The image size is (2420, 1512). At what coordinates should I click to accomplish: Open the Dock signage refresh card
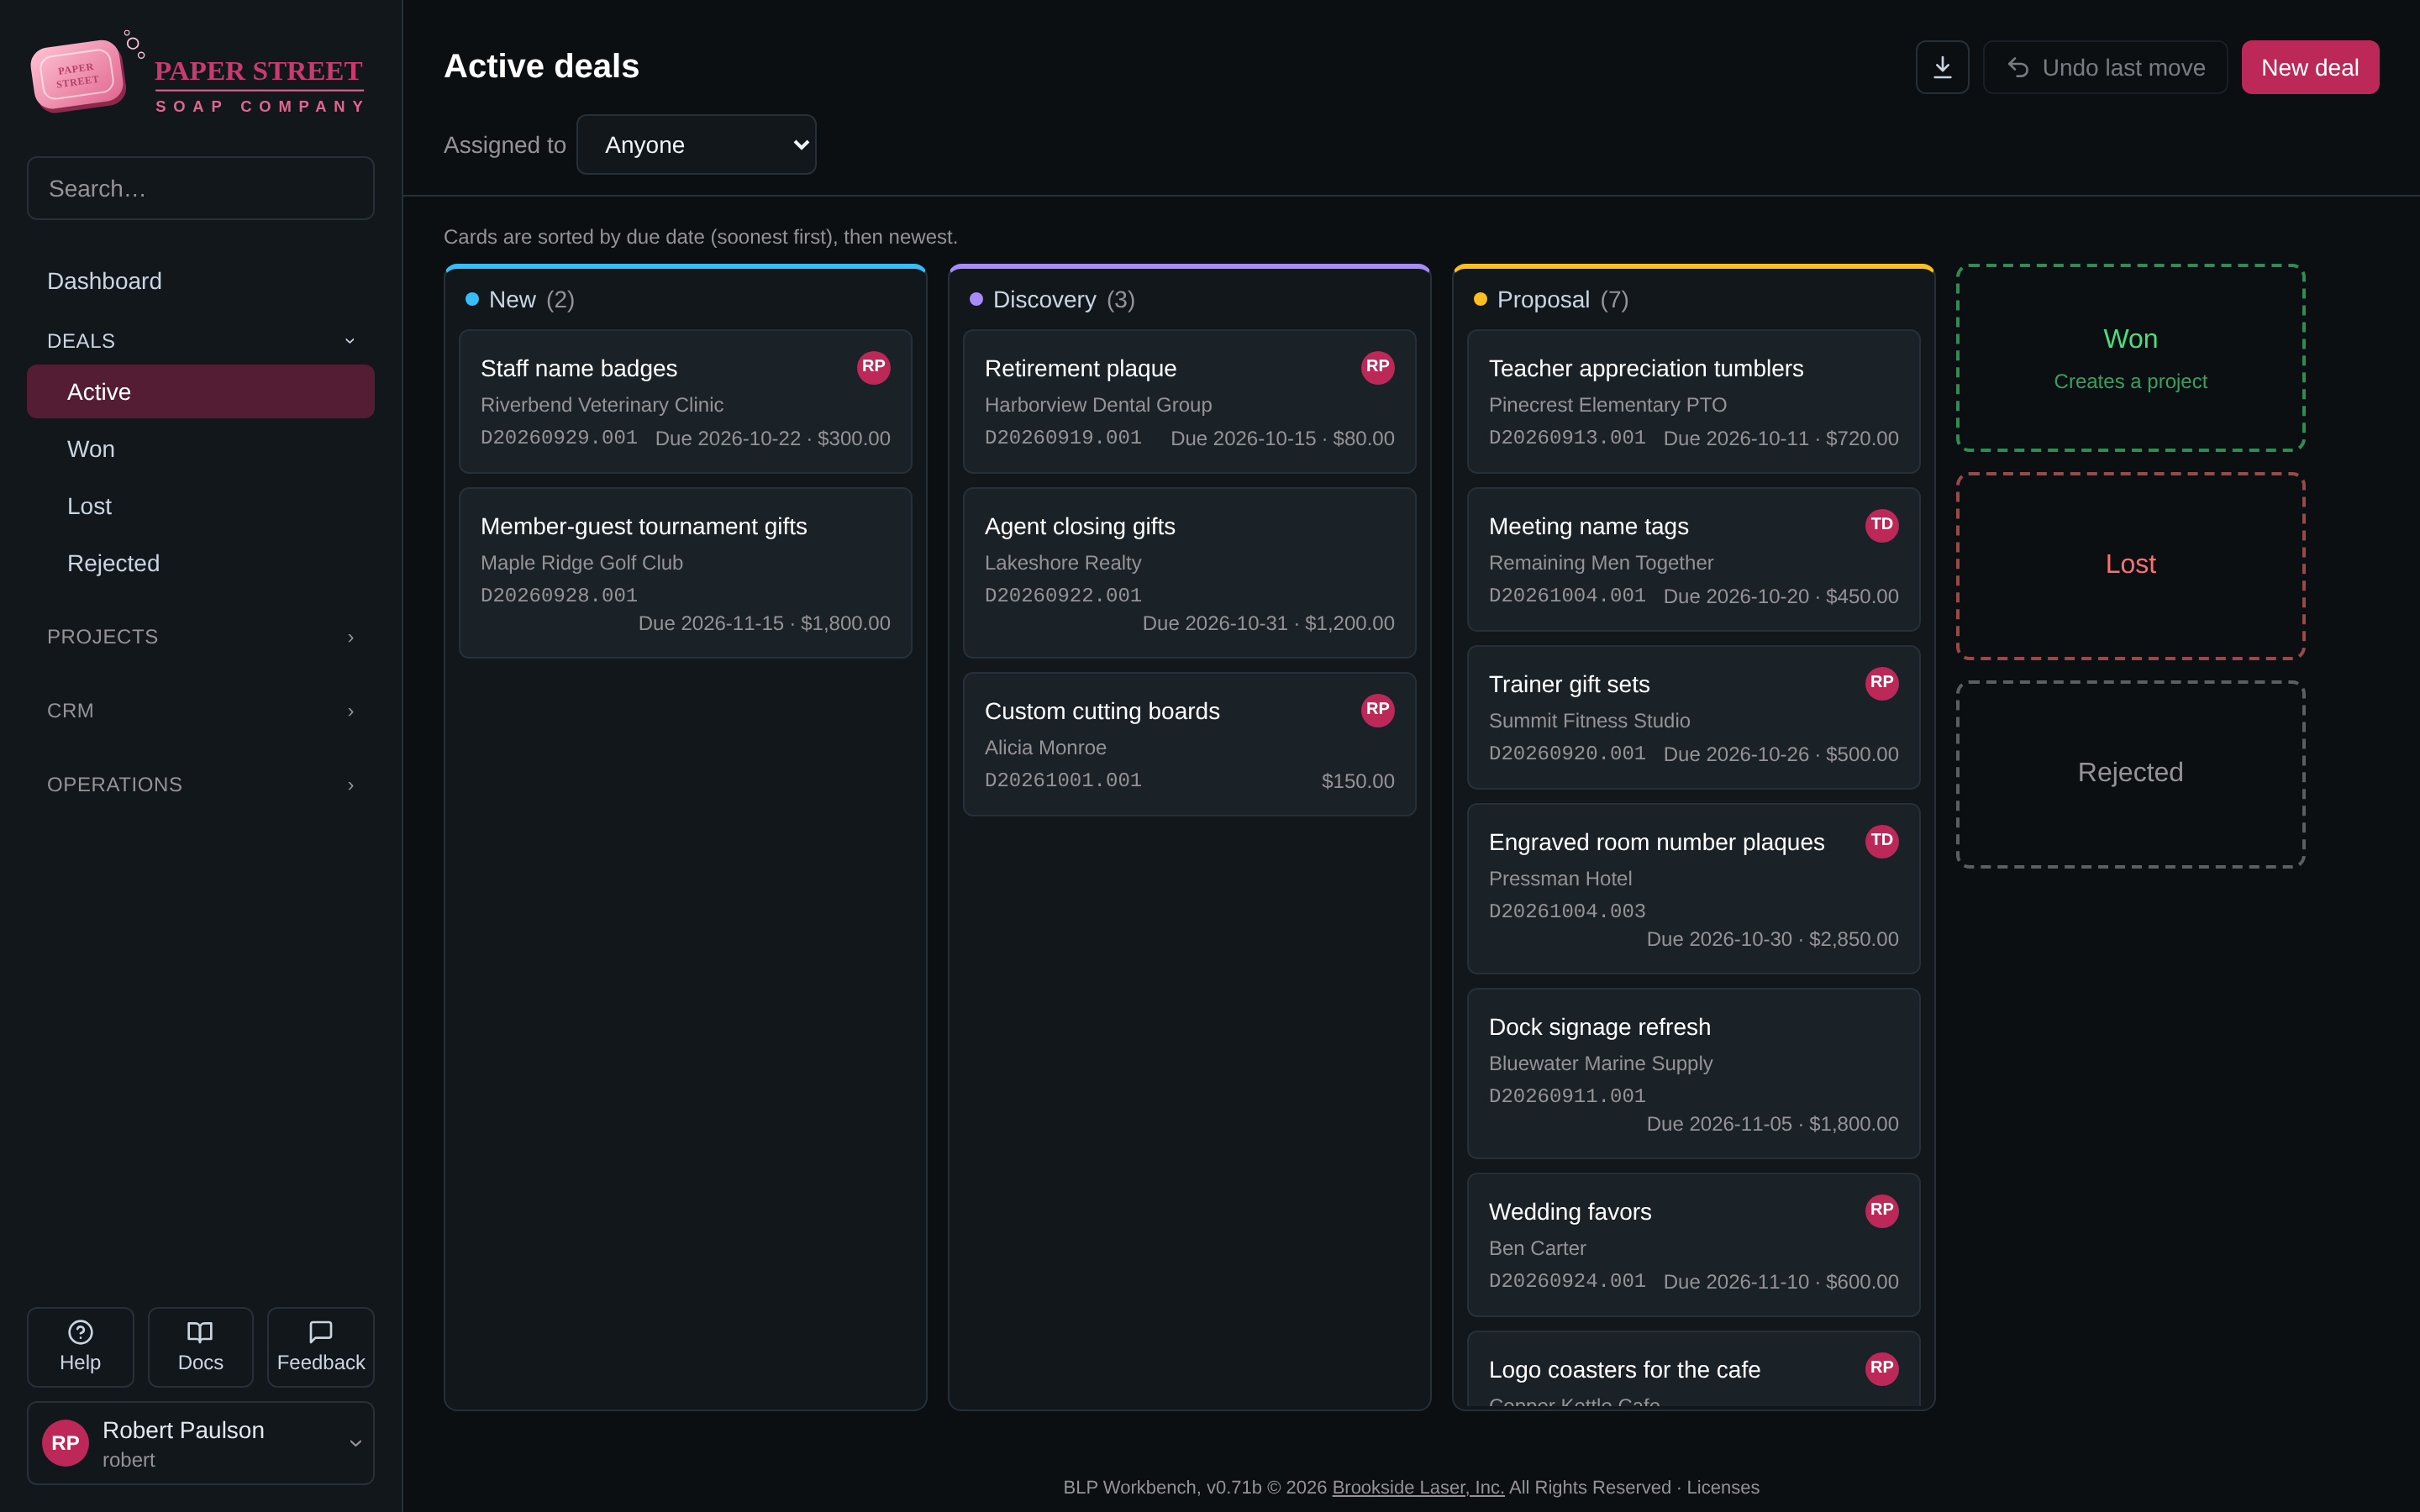tap(1693, 1073)
